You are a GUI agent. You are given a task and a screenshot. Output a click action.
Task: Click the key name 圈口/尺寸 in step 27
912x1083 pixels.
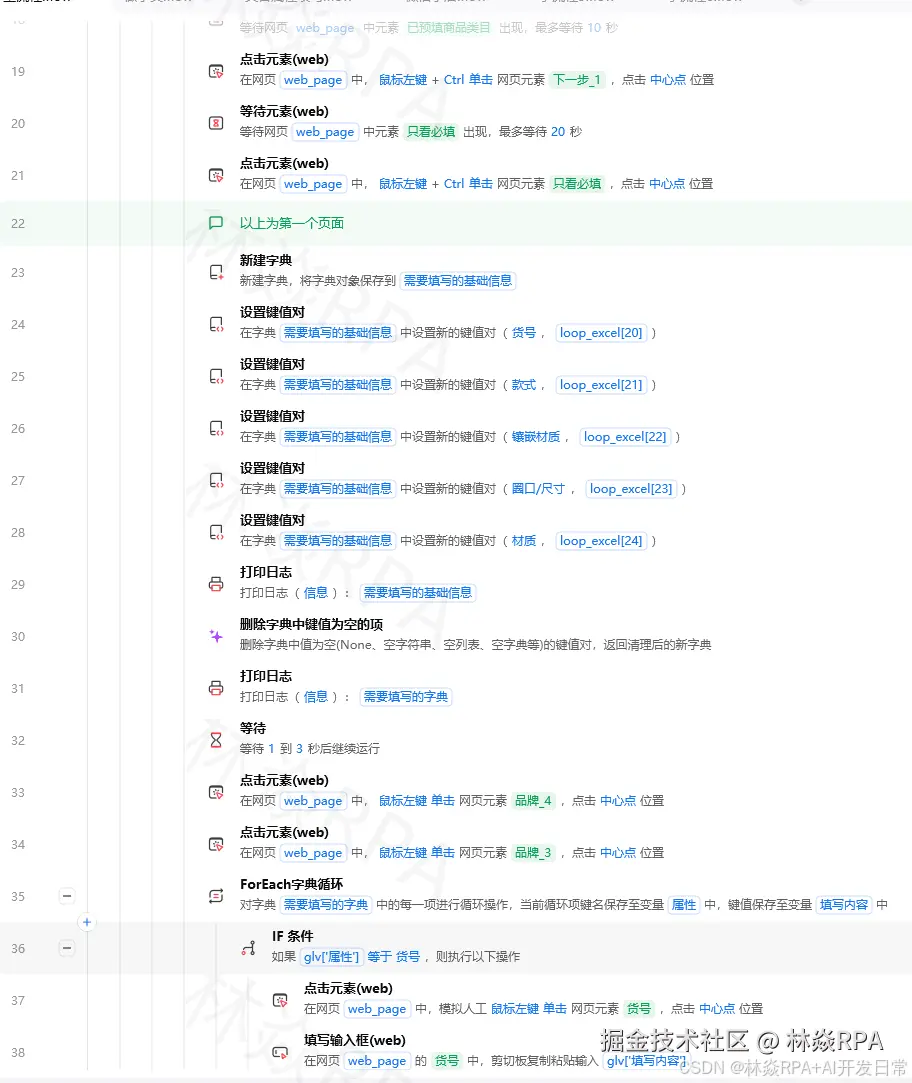point(538,489)
